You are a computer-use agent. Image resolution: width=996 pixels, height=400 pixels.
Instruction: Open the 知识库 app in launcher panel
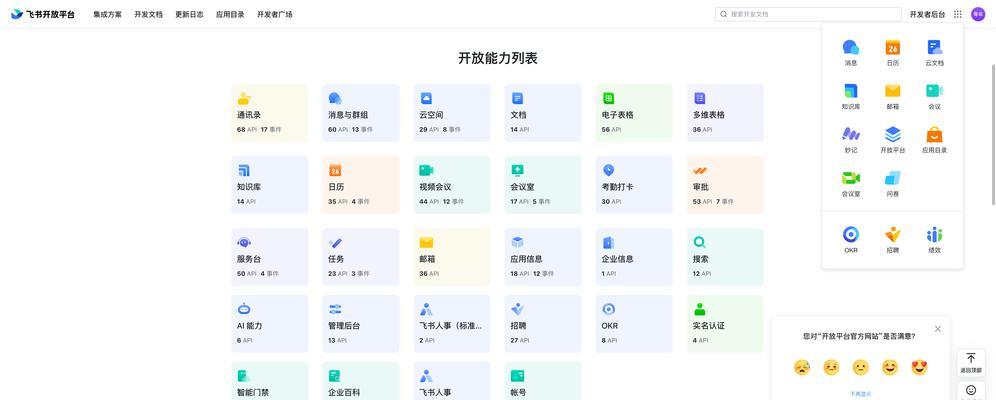tap(851, 97)
